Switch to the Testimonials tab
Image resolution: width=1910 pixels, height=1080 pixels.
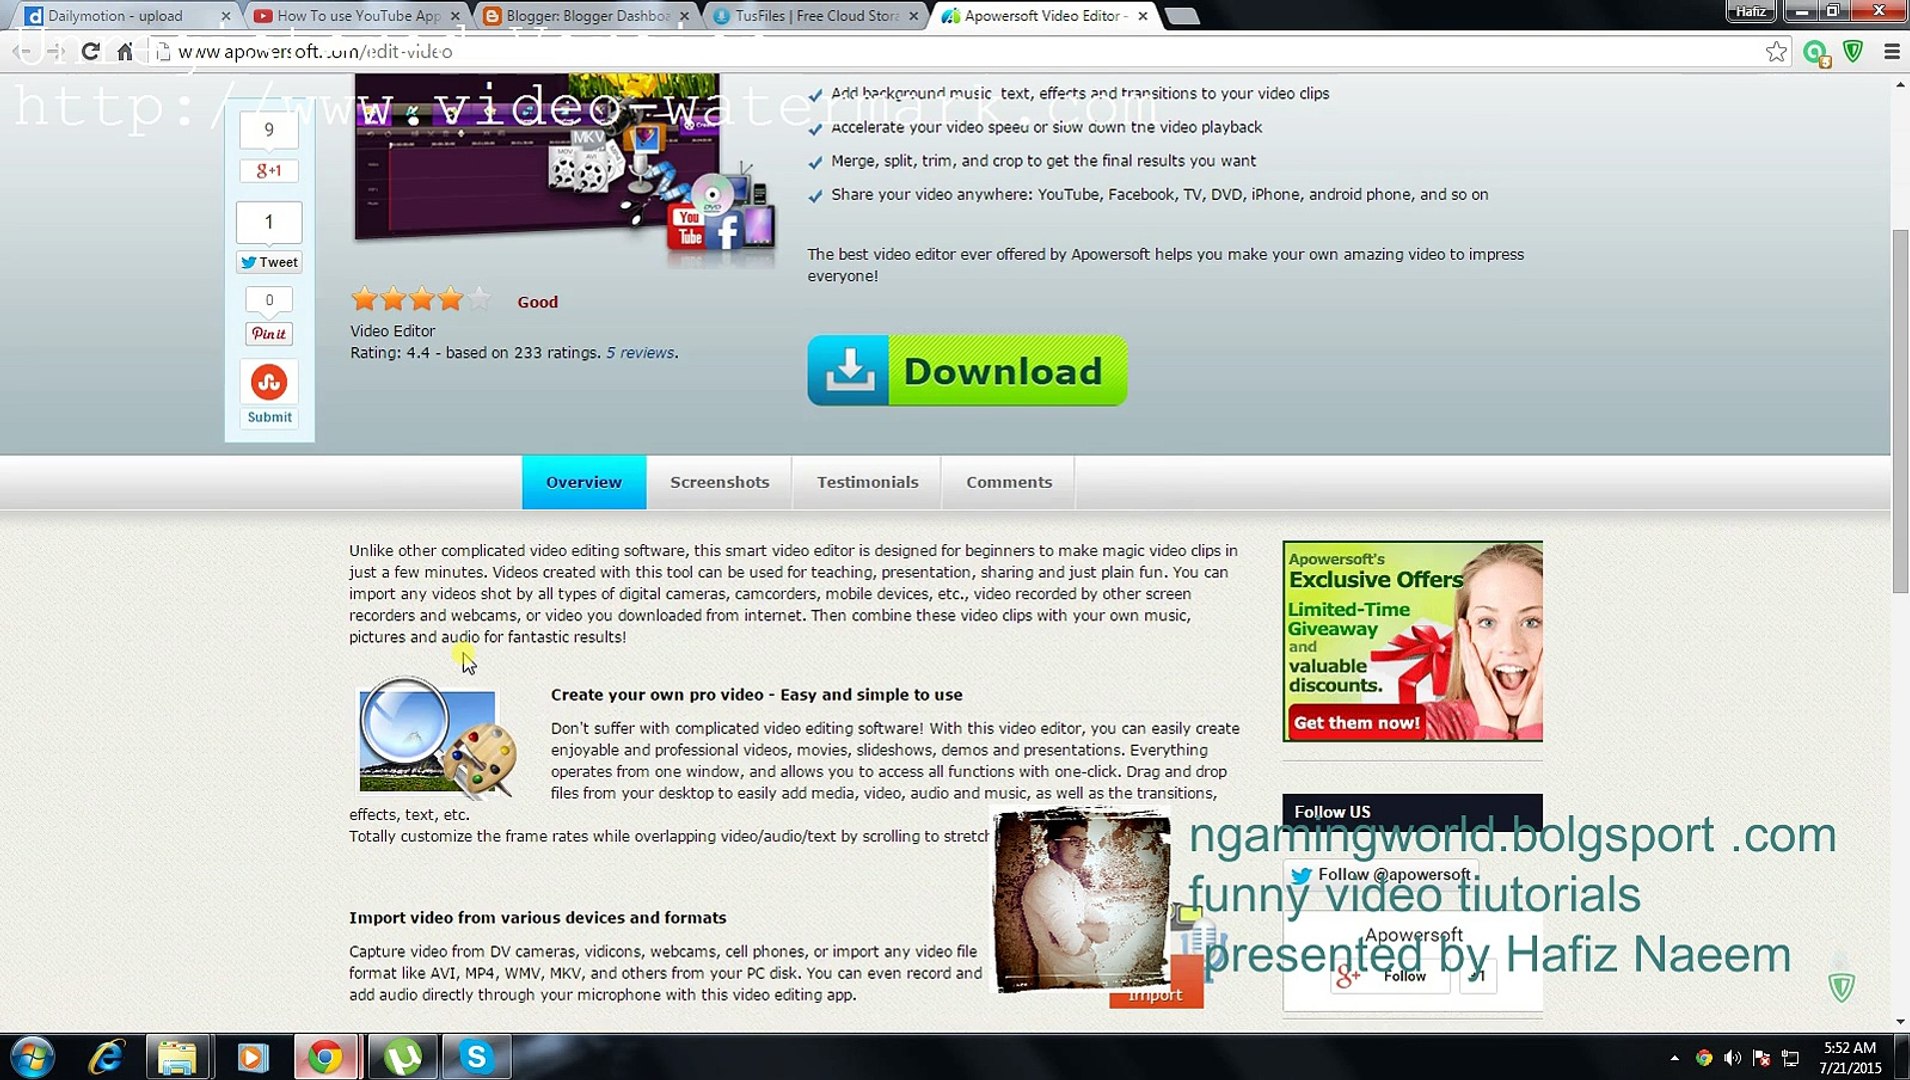pos(867,482)
